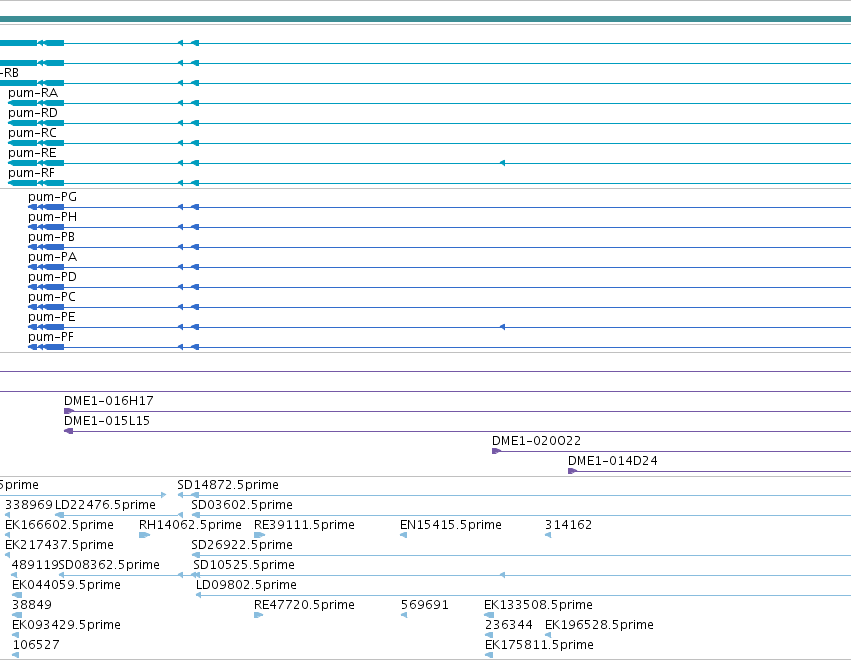Select the 236344 feature label
851x660 pixels.
[509, 625]
